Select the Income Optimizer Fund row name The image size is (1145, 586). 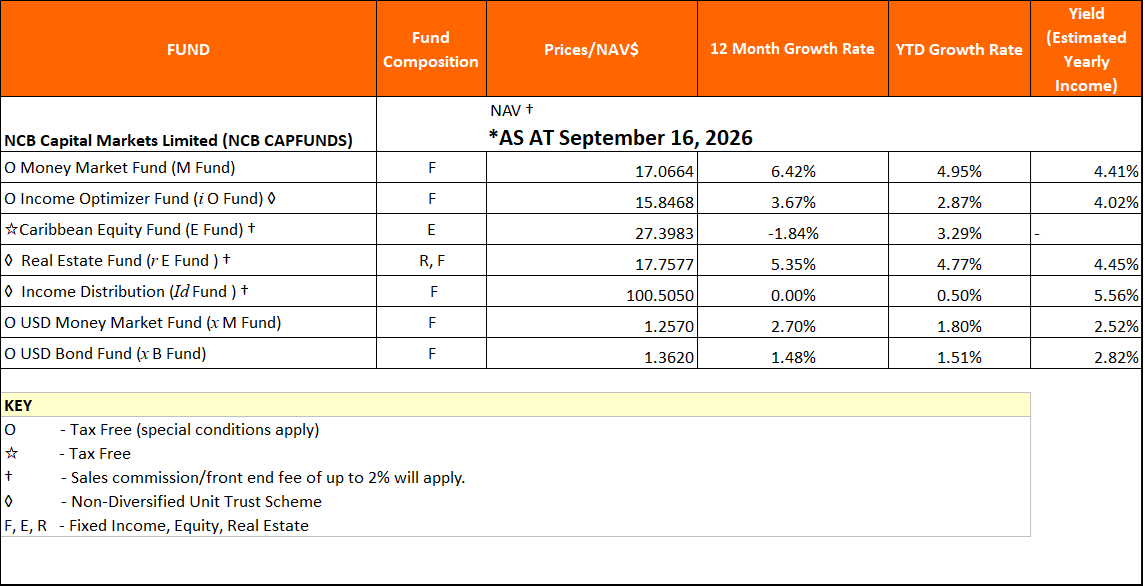point(139,198)
